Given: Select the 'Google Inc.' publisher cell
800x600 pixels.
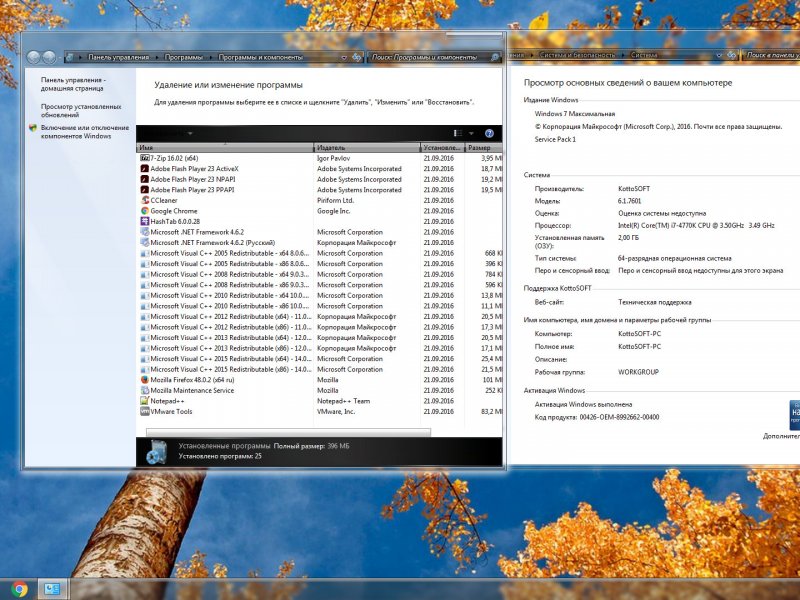Looking at the screenshot, I should point(334,211).
